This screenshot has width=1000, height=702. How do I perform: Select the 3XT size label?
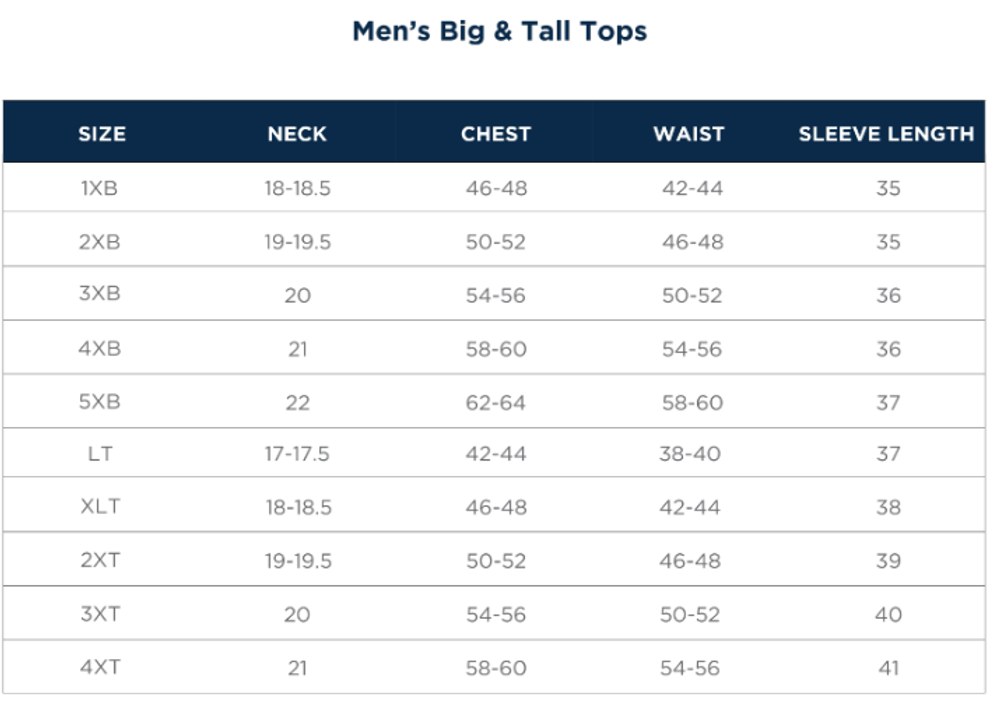(x=100, y=615)
